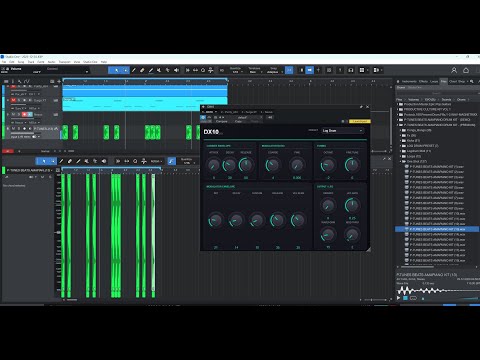Open the Transport menu

click(65, 62)
